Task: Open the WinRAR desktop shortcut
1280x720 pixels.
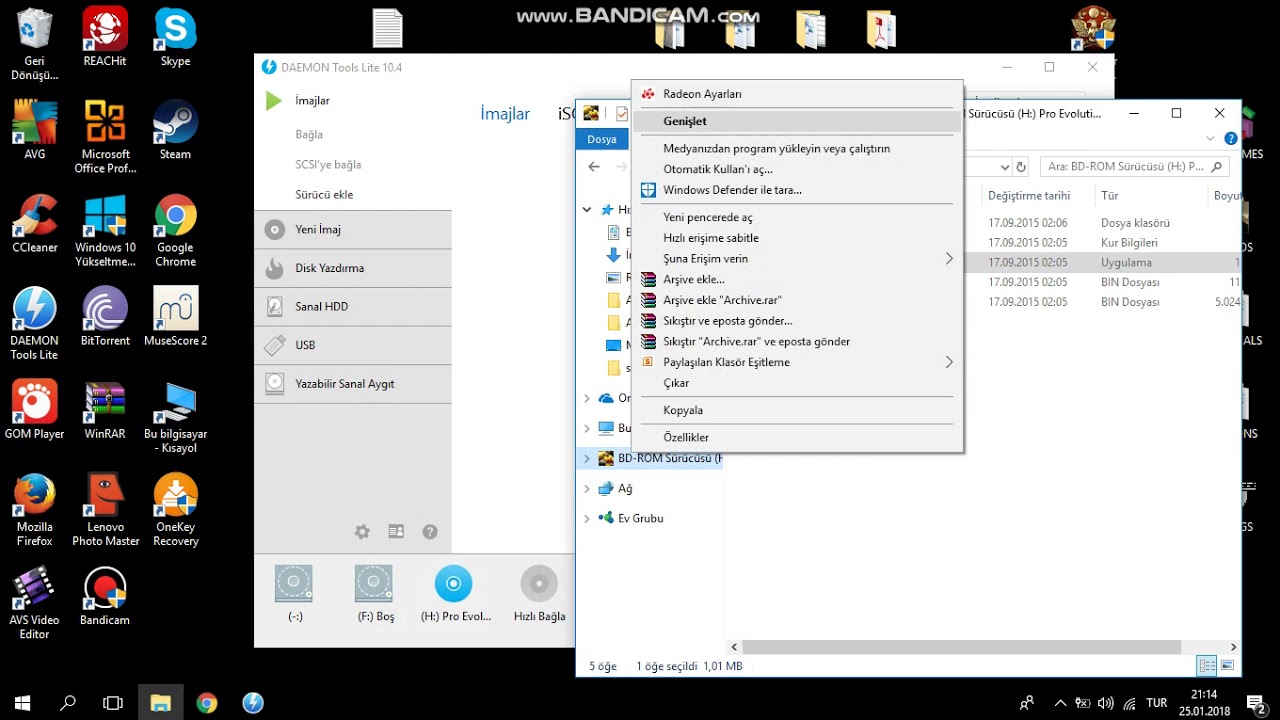Action: pyautogui.click(x=105, y=409)
